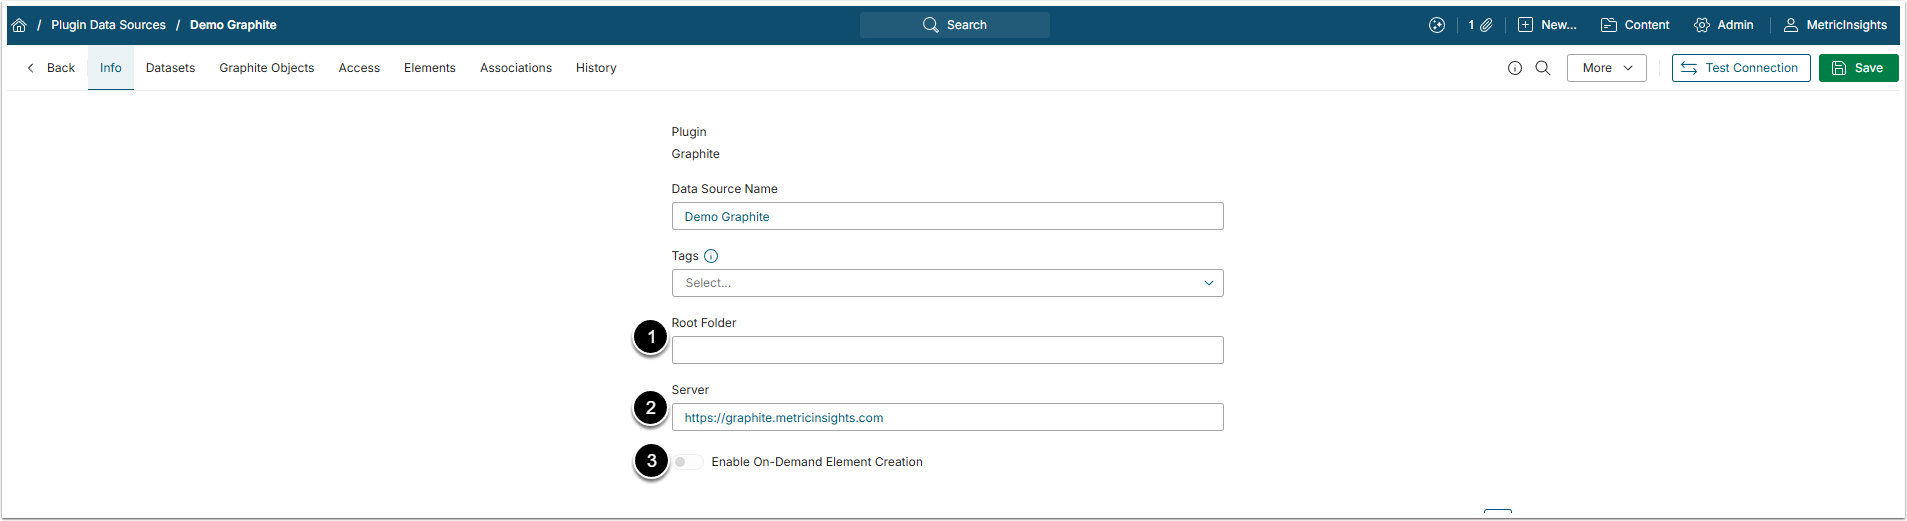Open the Plugin Data Sources breadcrumb link
This screenshot has width=1907, height=521.
click(108, 25)
